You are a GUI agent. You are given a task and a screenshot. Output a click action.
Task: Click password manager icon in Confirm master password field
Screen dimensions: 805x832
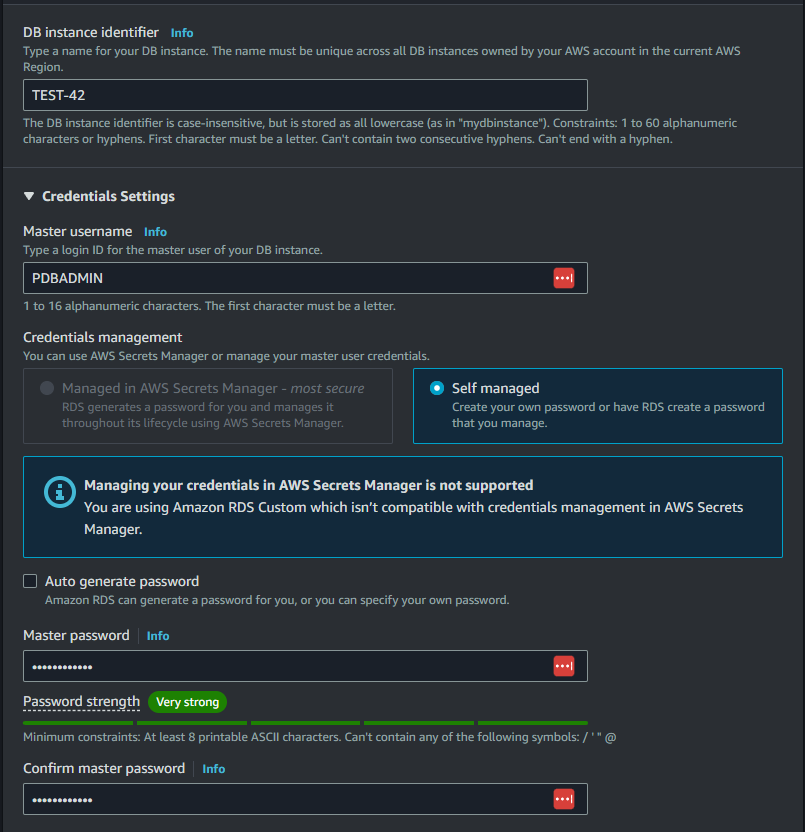coord(564,799)
